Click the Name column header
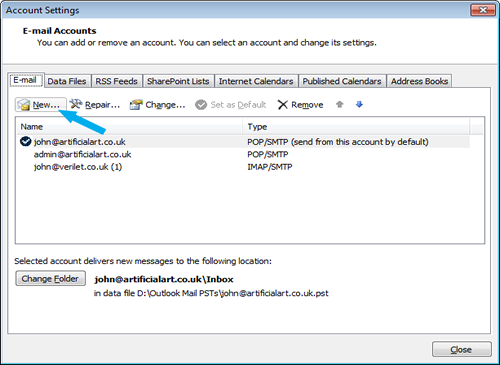 (x=129, y=127)
